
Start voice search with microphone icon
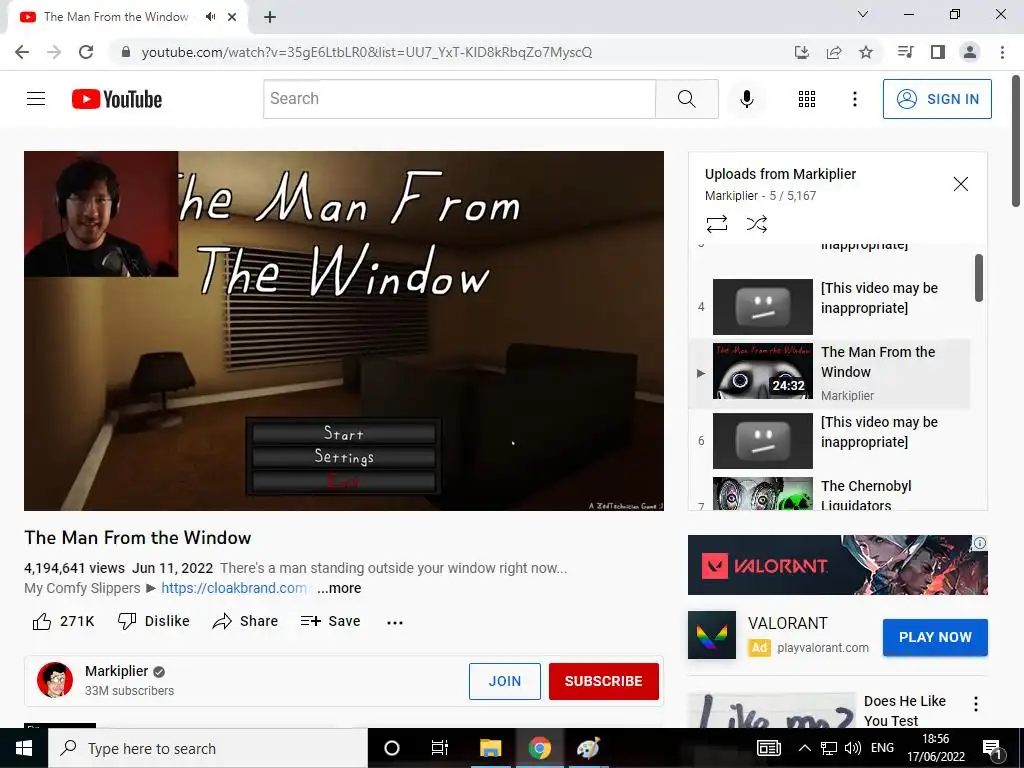tap(746, 99)
